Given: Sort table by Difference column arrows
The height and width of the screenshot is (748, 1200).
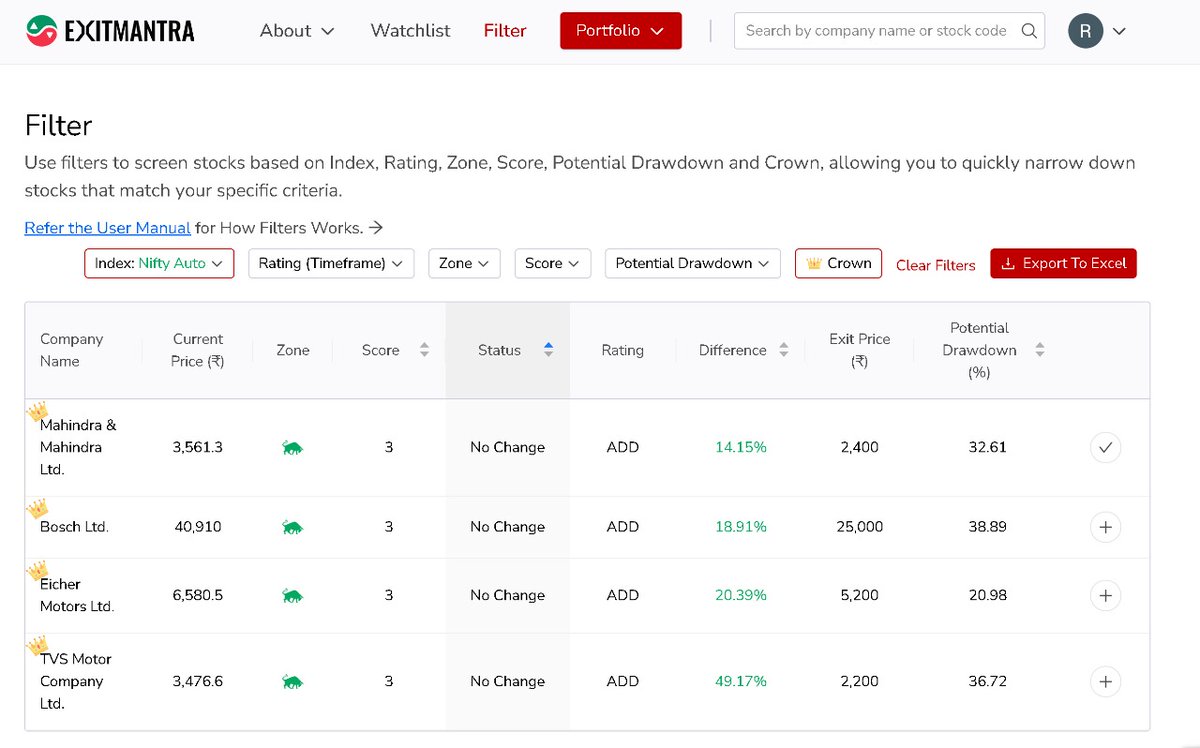Looking at the screenshot, I should (x=783, y=350).
